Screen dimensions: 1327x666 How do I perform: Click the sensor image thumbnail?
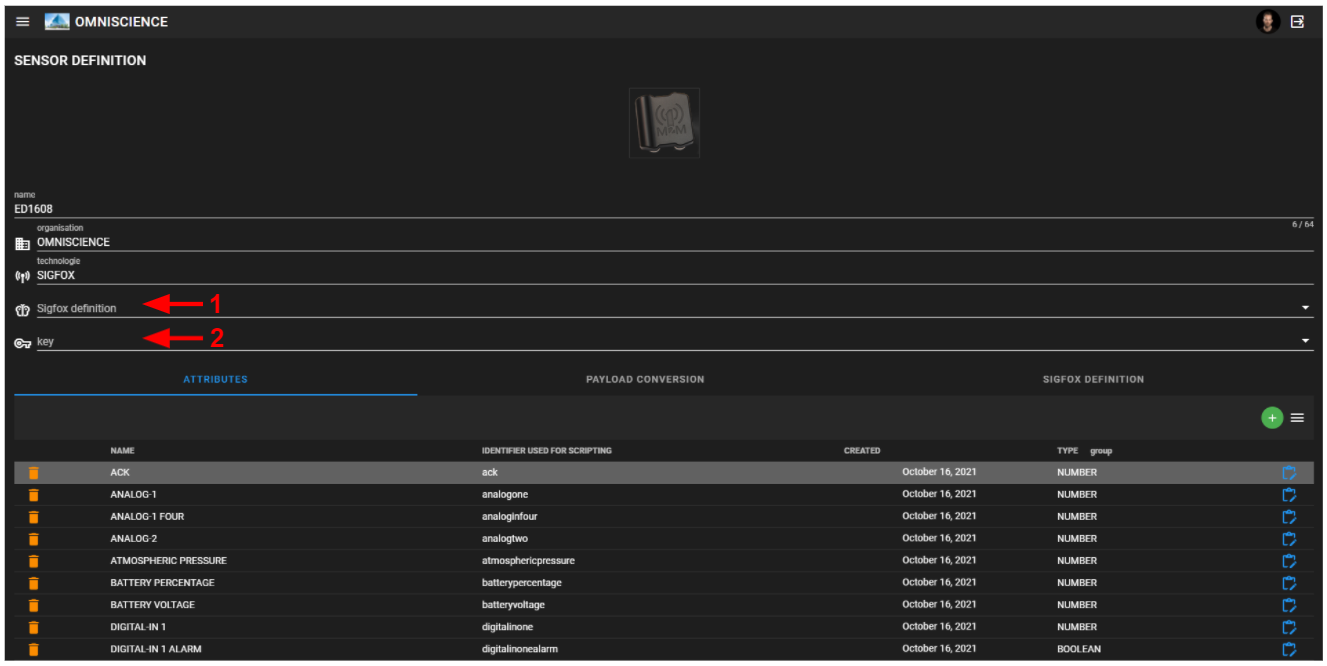coord(664,123)
